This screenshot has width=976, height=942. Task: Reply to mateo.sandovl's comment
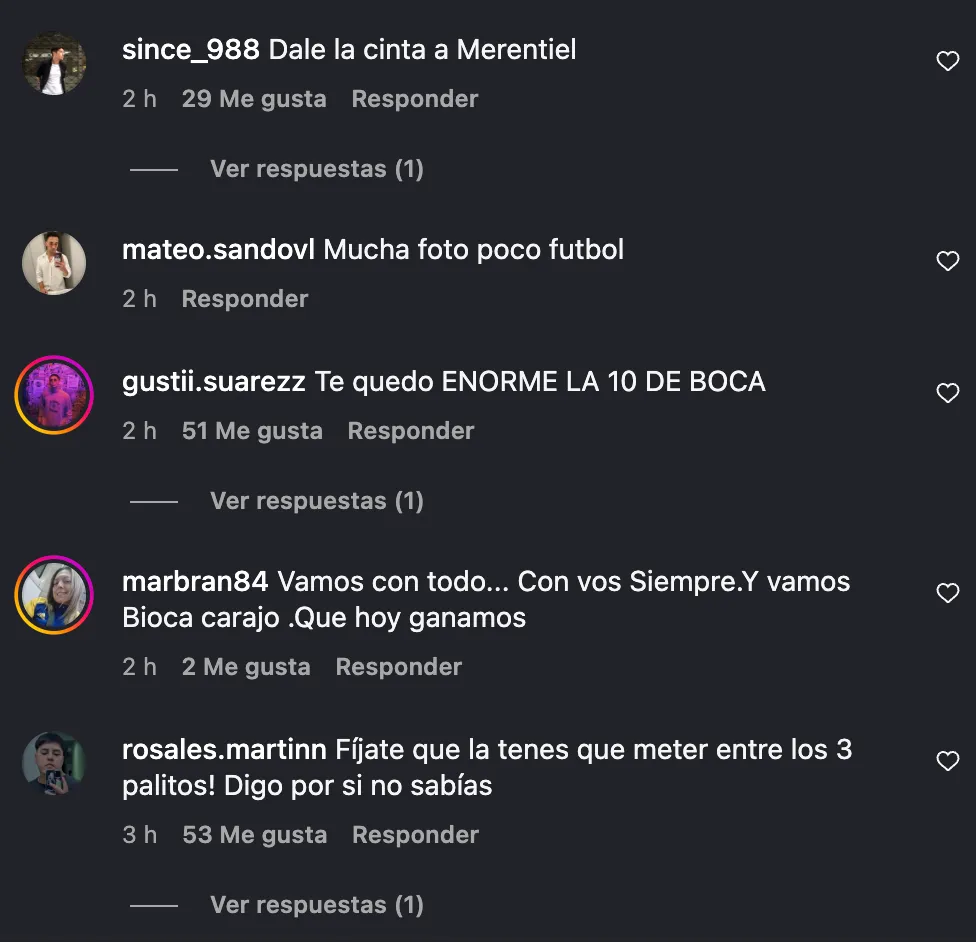coord(245,299)
